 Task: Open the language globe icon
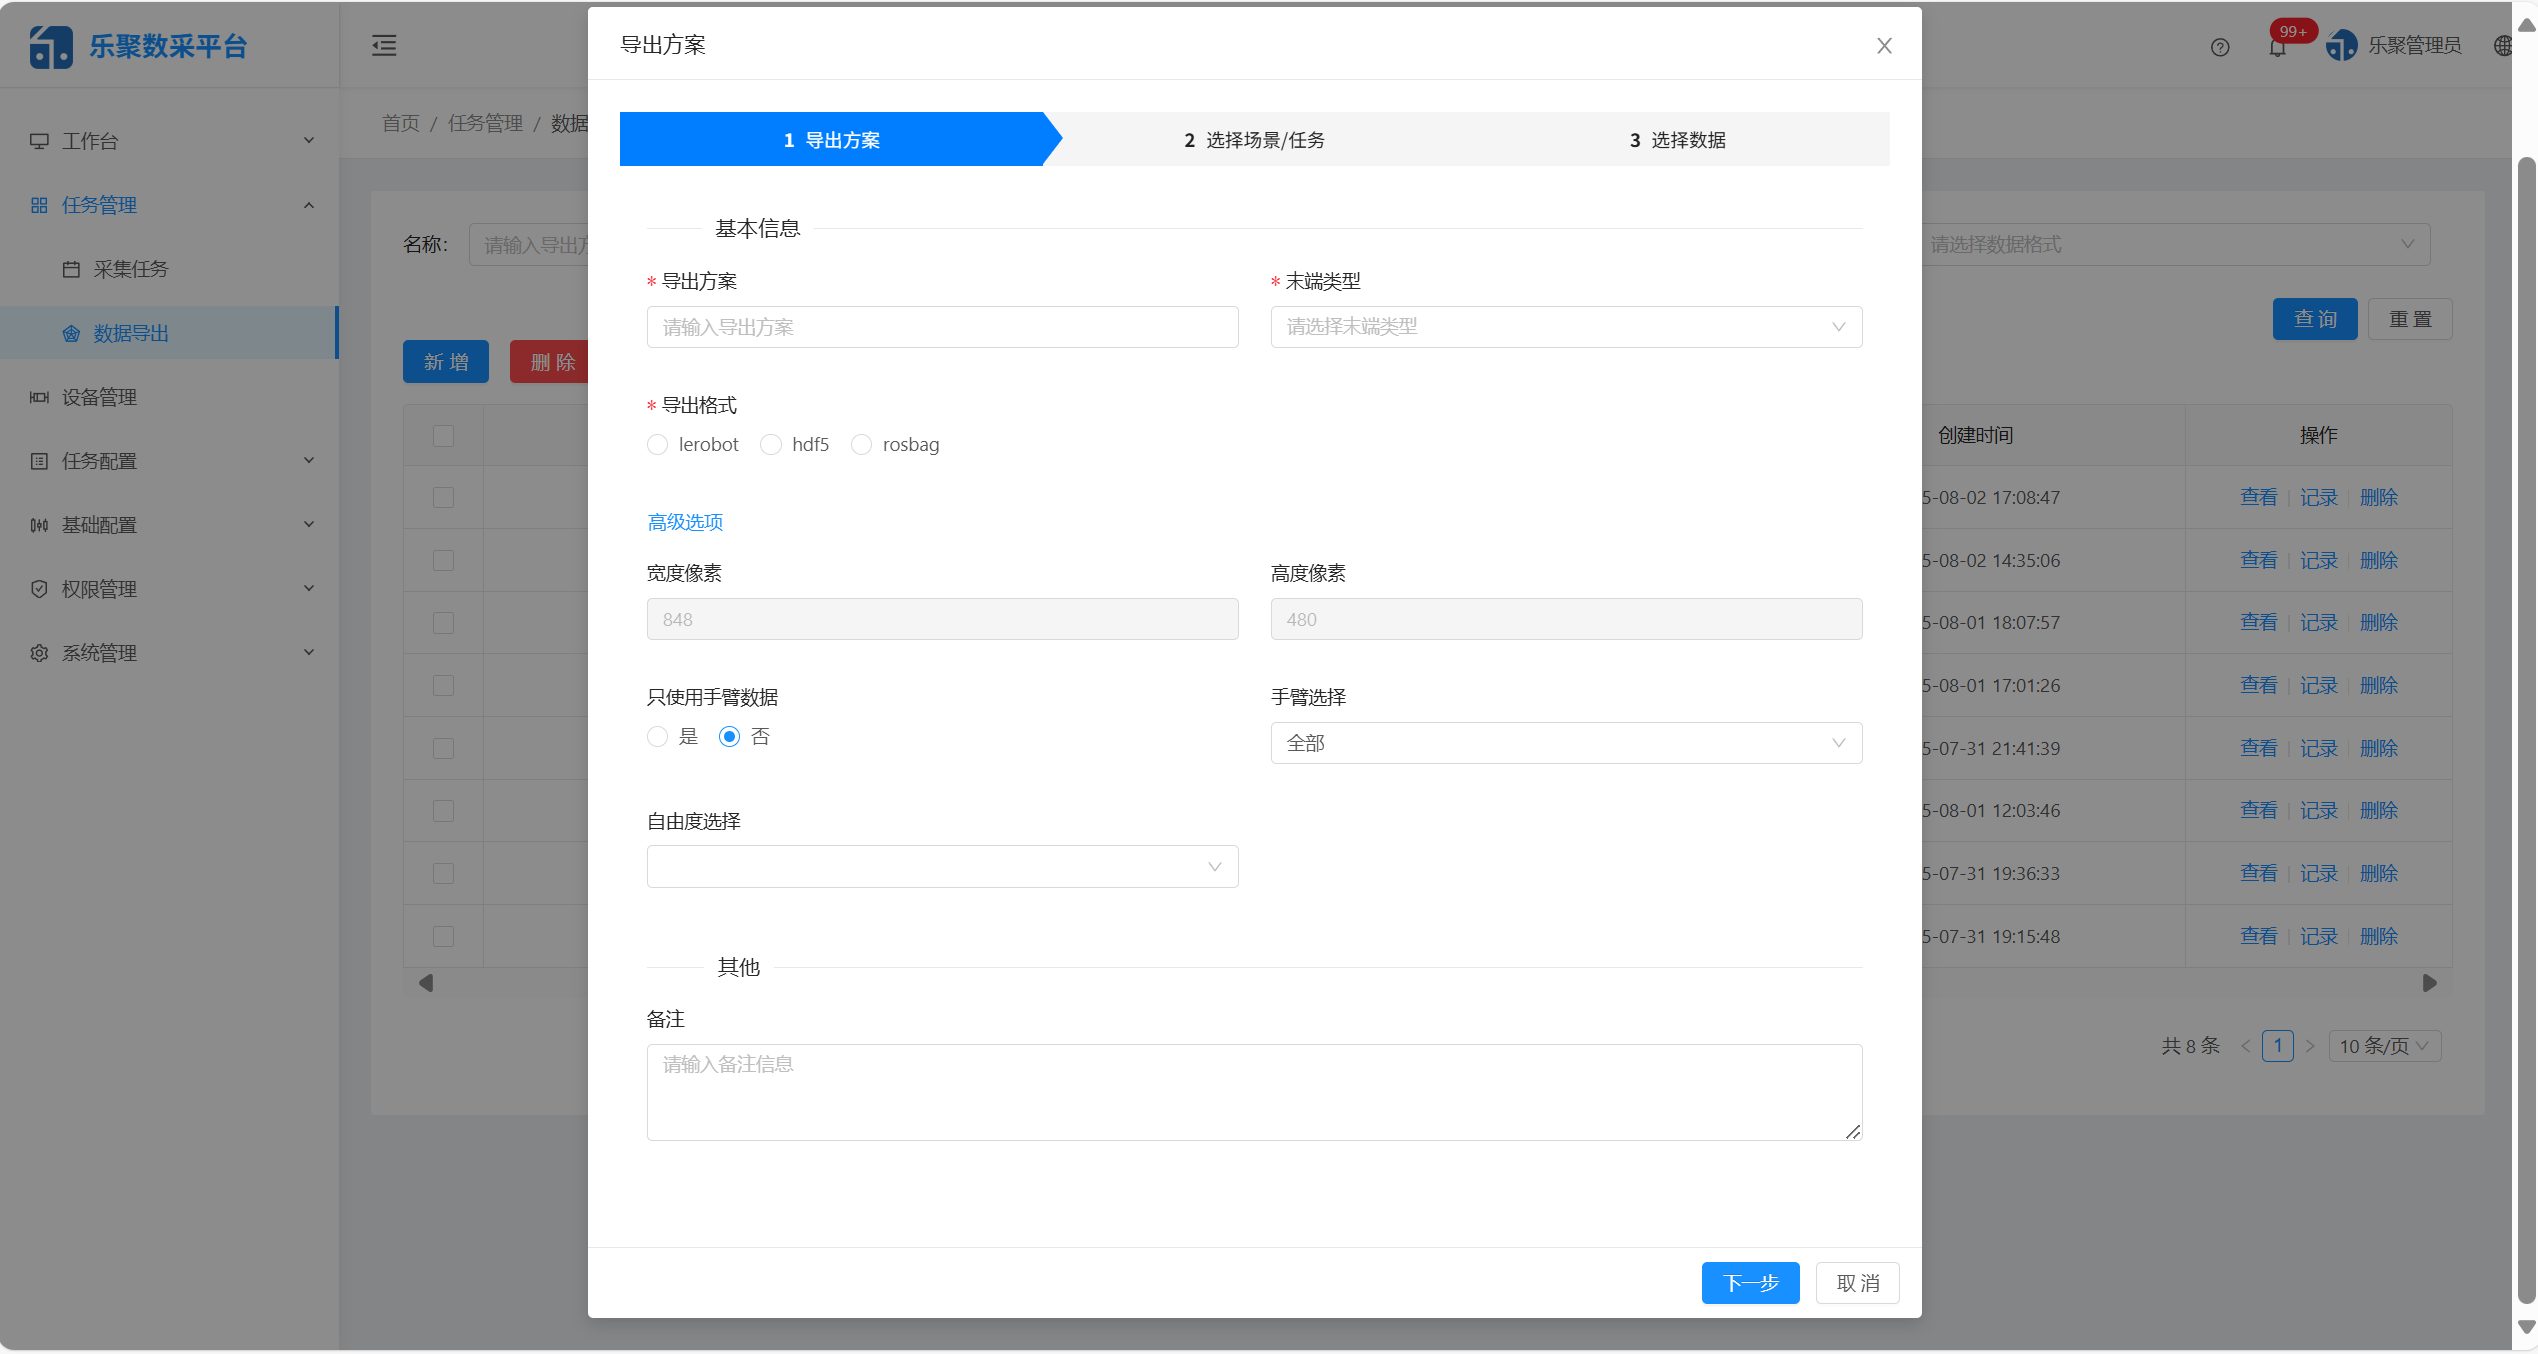coord(2503,46)
